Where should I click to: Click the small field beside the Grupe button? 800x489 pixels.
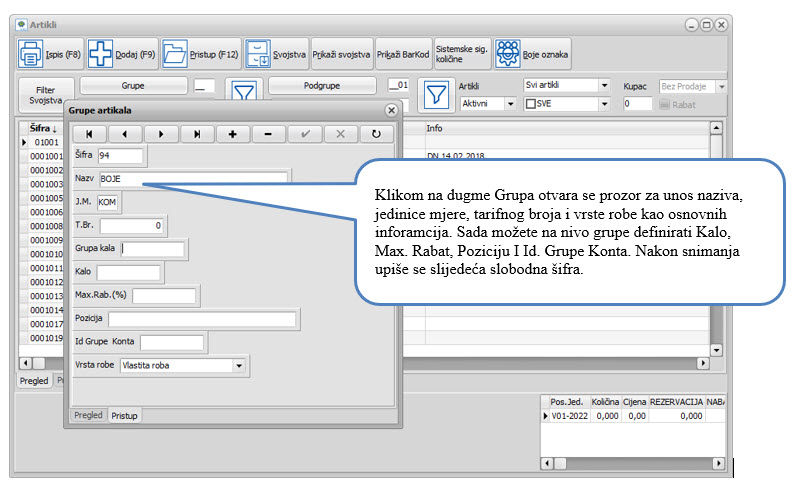pos(204,86)
